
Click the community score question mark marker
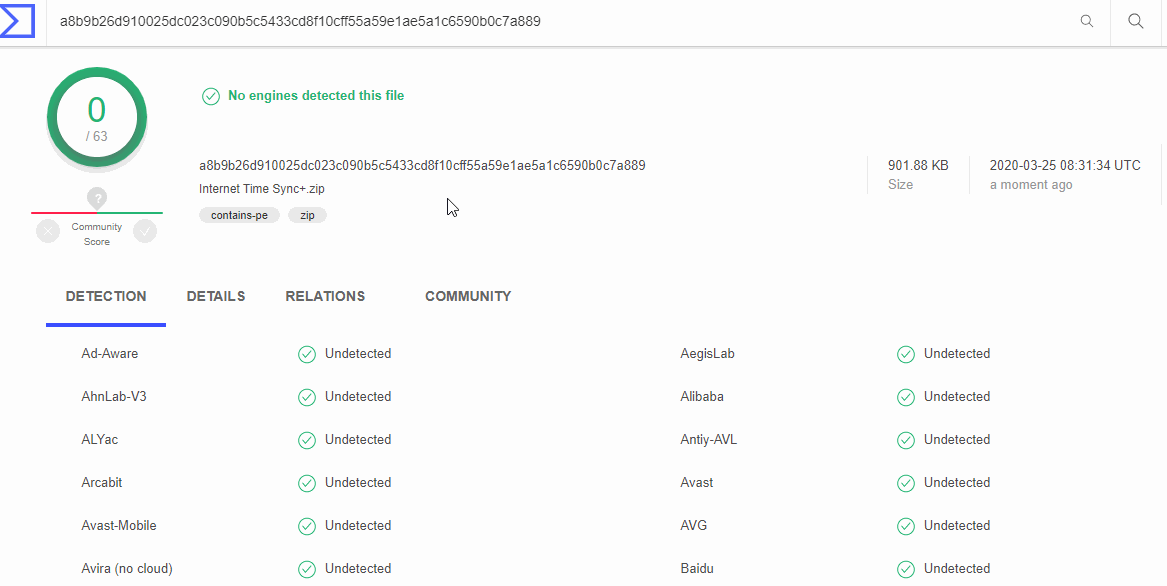pyautogui.click(x=97, y=198)
